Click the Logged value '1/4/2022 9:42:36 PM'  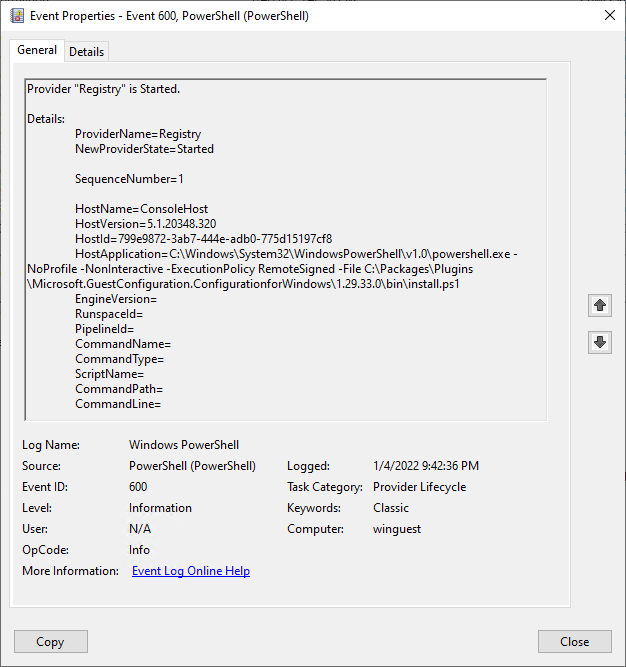[426, 466]
